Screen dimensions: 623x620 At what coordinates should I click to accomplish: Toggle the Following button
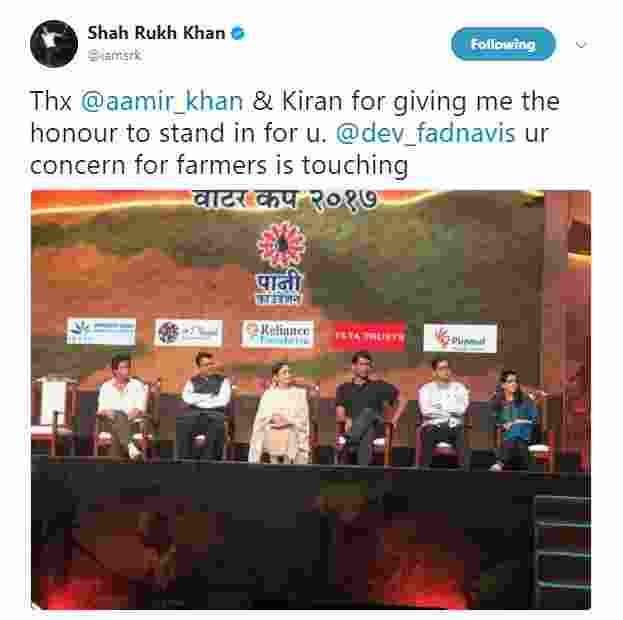tap(503, 44)
